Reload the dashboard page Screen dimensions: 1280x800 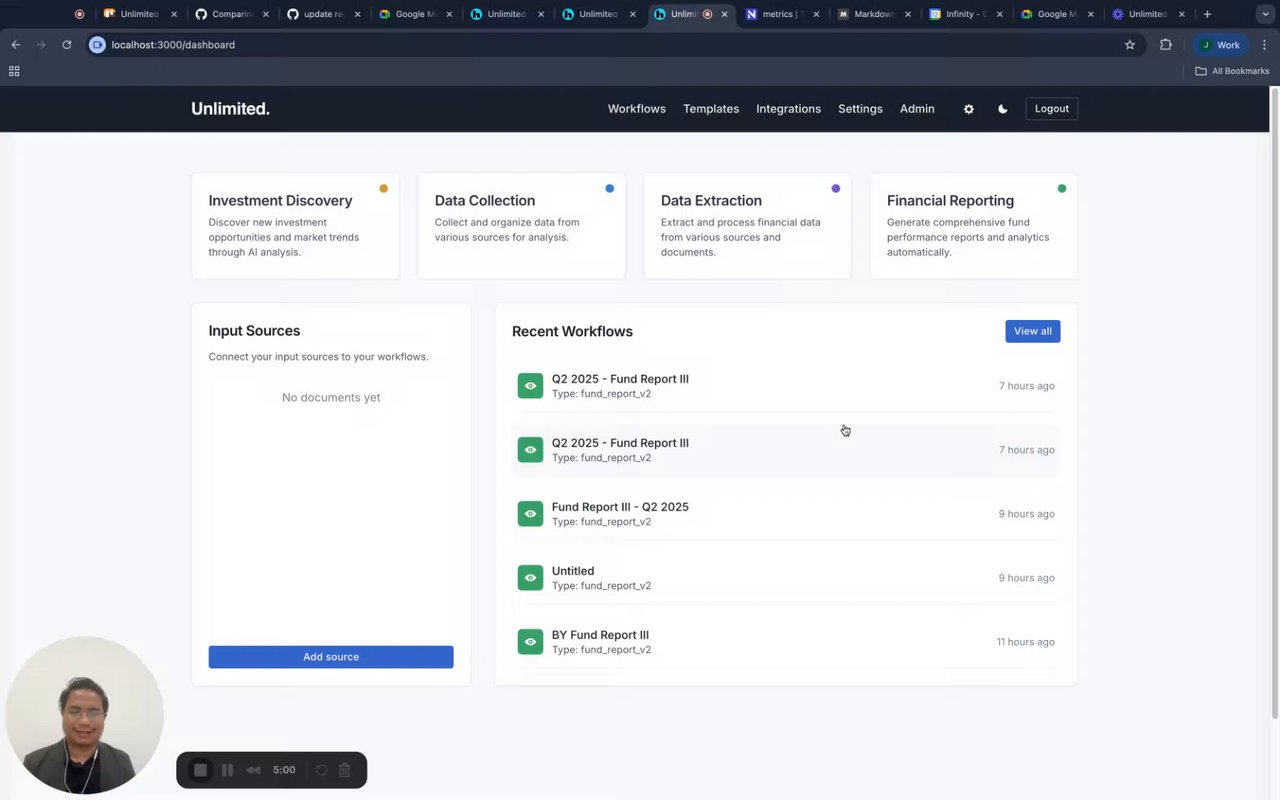[x=67, y=45]
